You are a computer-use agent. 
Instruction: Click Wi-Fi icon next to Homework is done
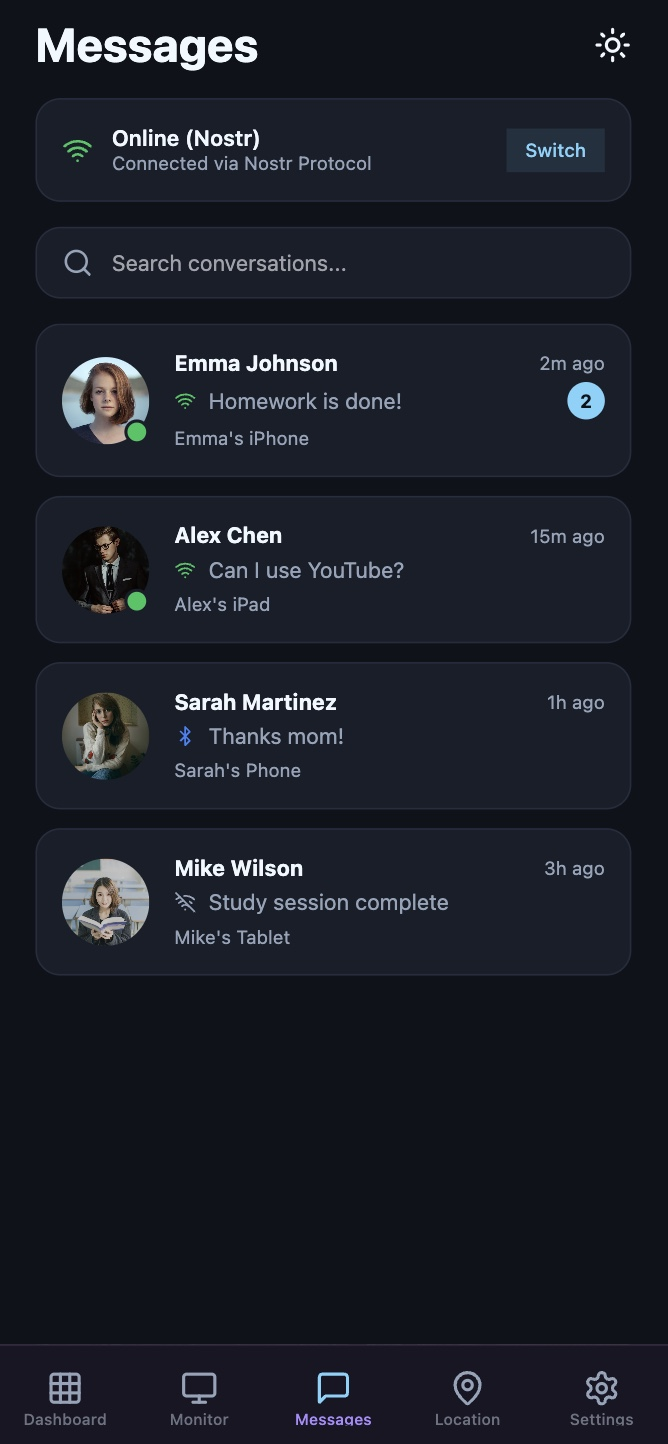[x=185, y=402]
